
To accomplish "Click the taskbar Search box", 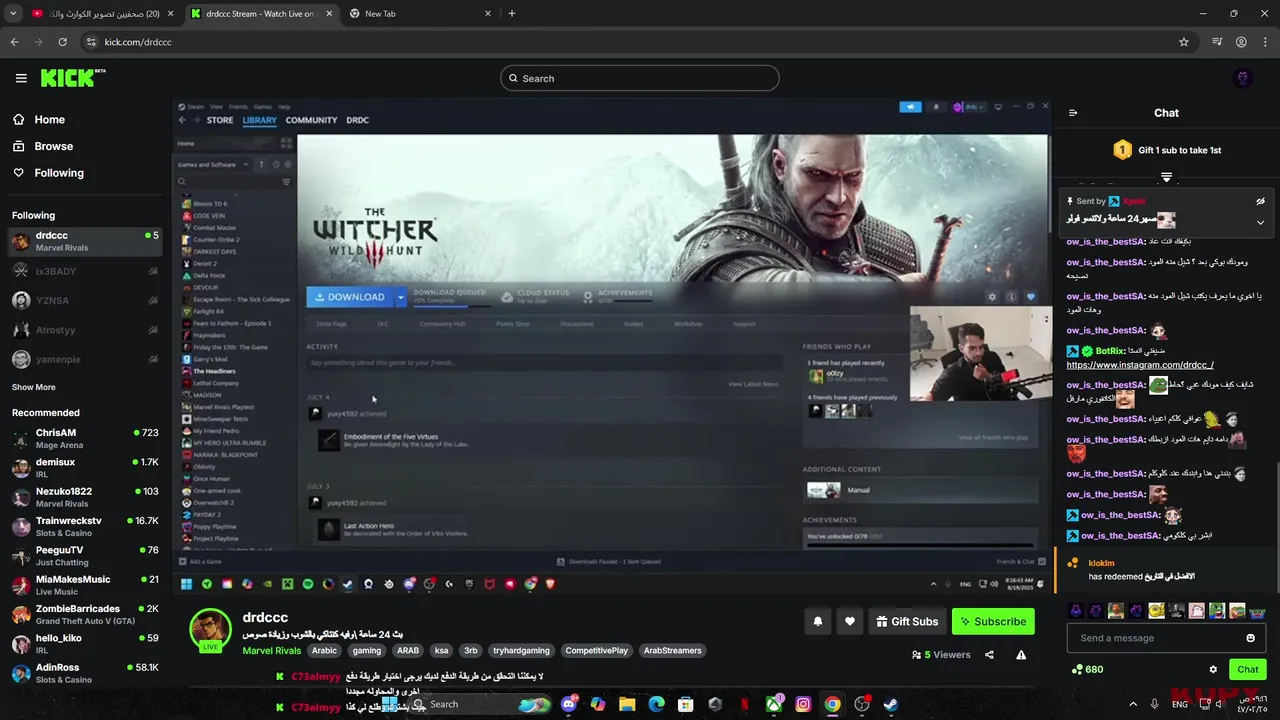I will pos(480,704).
